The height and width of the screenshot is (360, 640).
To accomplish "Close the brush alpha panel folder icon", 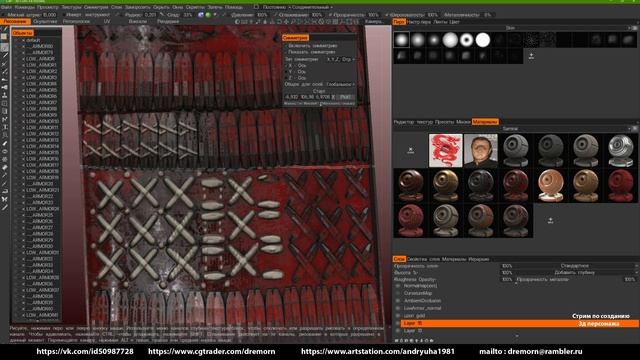I will point(635,28).
